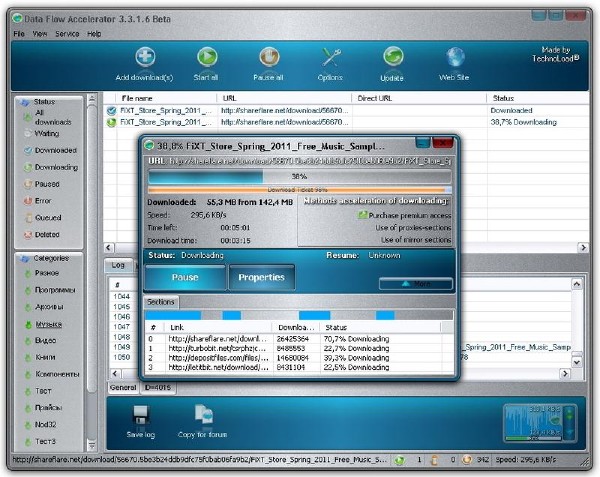600x477 pixels.
Task: Switch to the Sections tab
Action: click(161, 301)
